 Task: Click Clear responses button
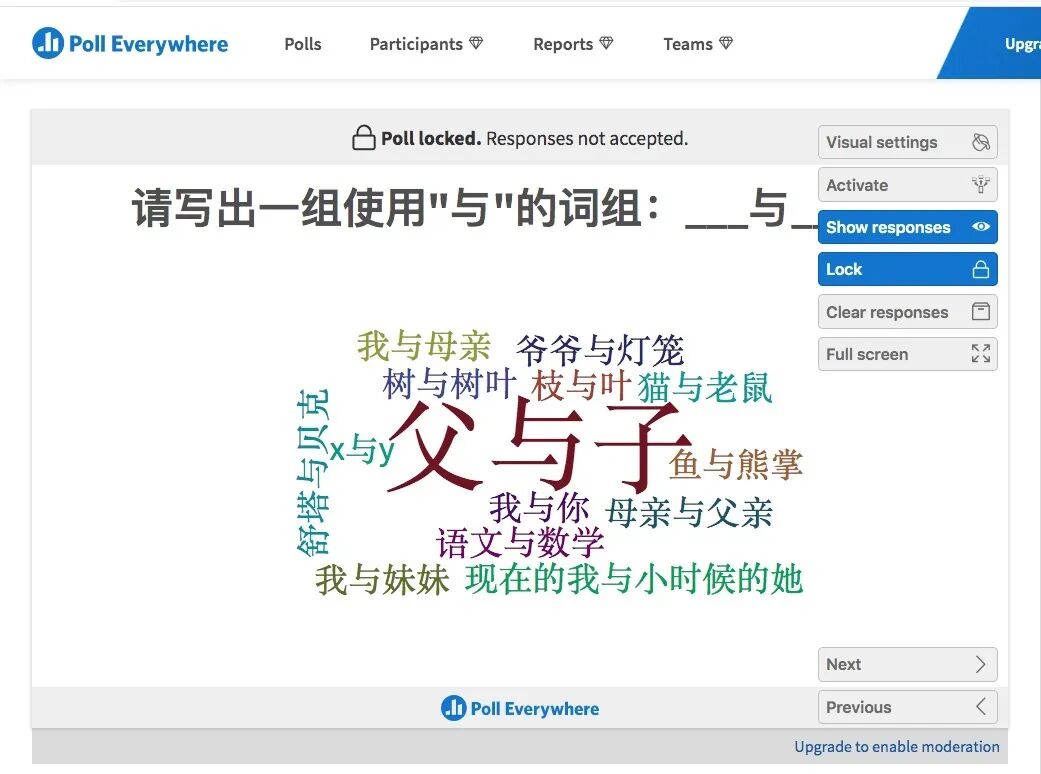[908, 312]
